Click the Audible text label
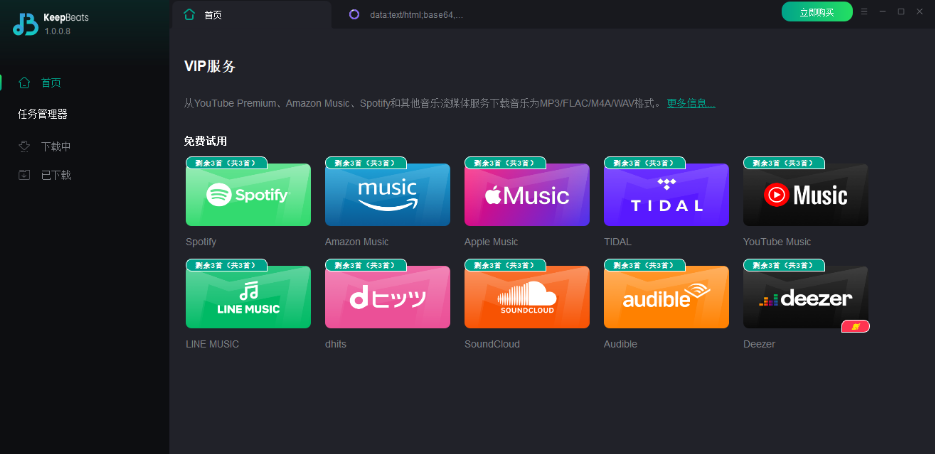935x454 pixels. click(x=621, y=344)
